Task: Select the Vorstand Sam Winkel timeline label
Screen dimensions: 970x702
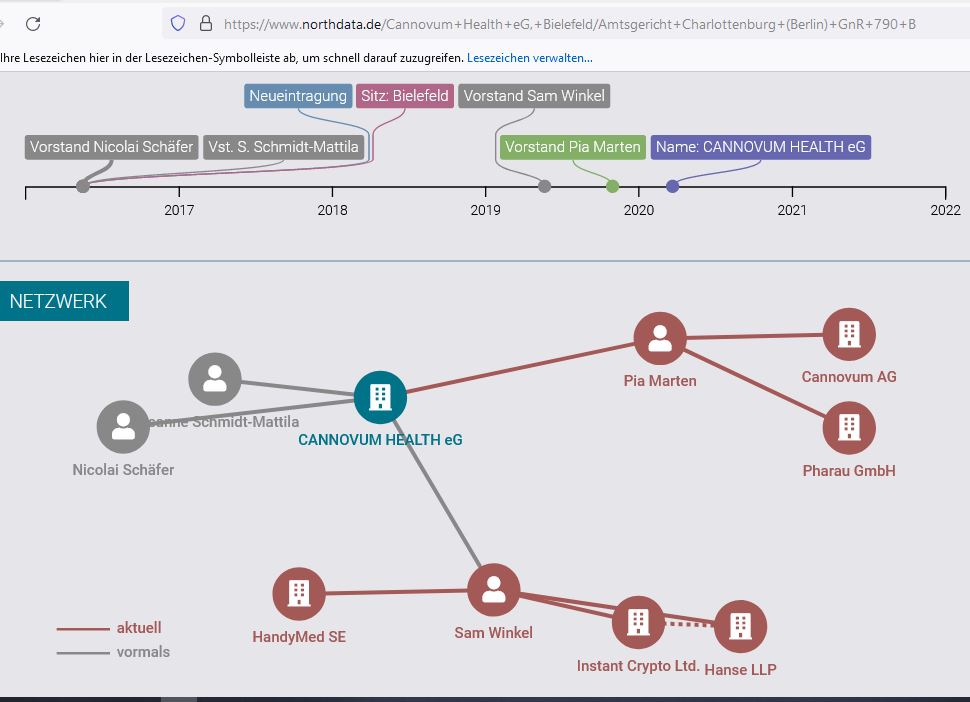Action: [534, 96]
